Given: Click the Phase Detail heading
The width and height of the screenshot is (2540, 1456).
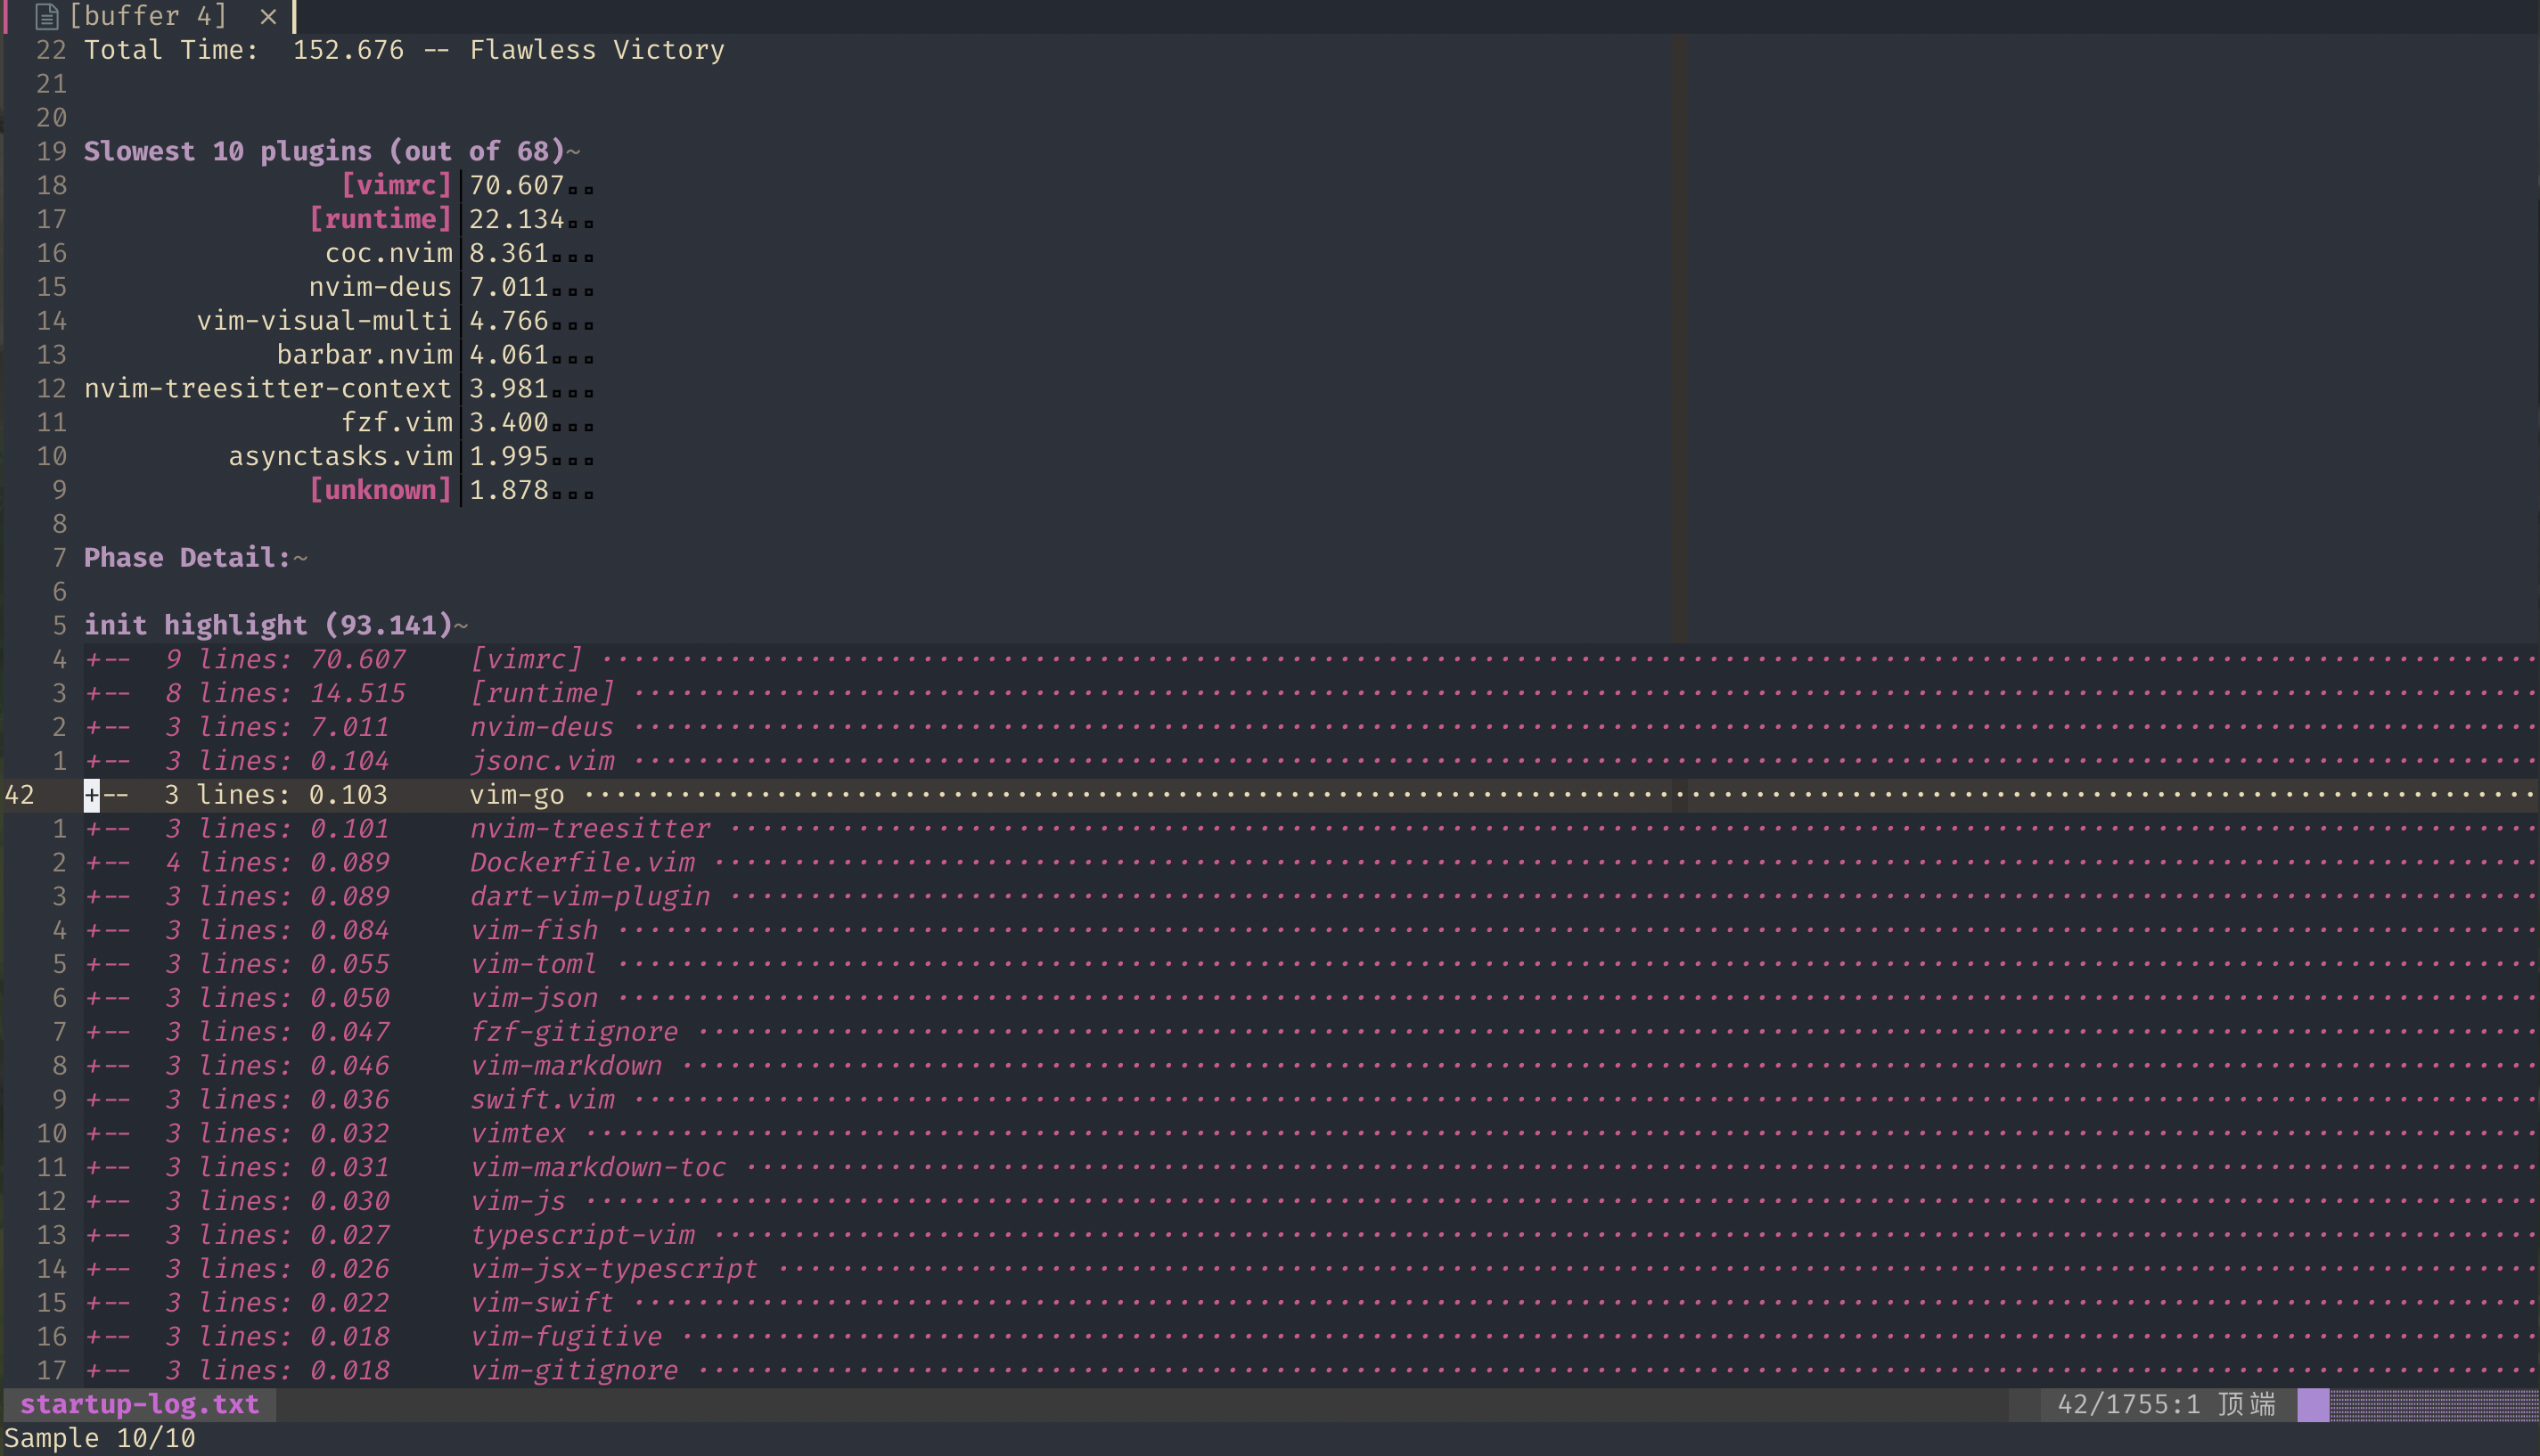Looking at the screenshot, I should [187, 558].
